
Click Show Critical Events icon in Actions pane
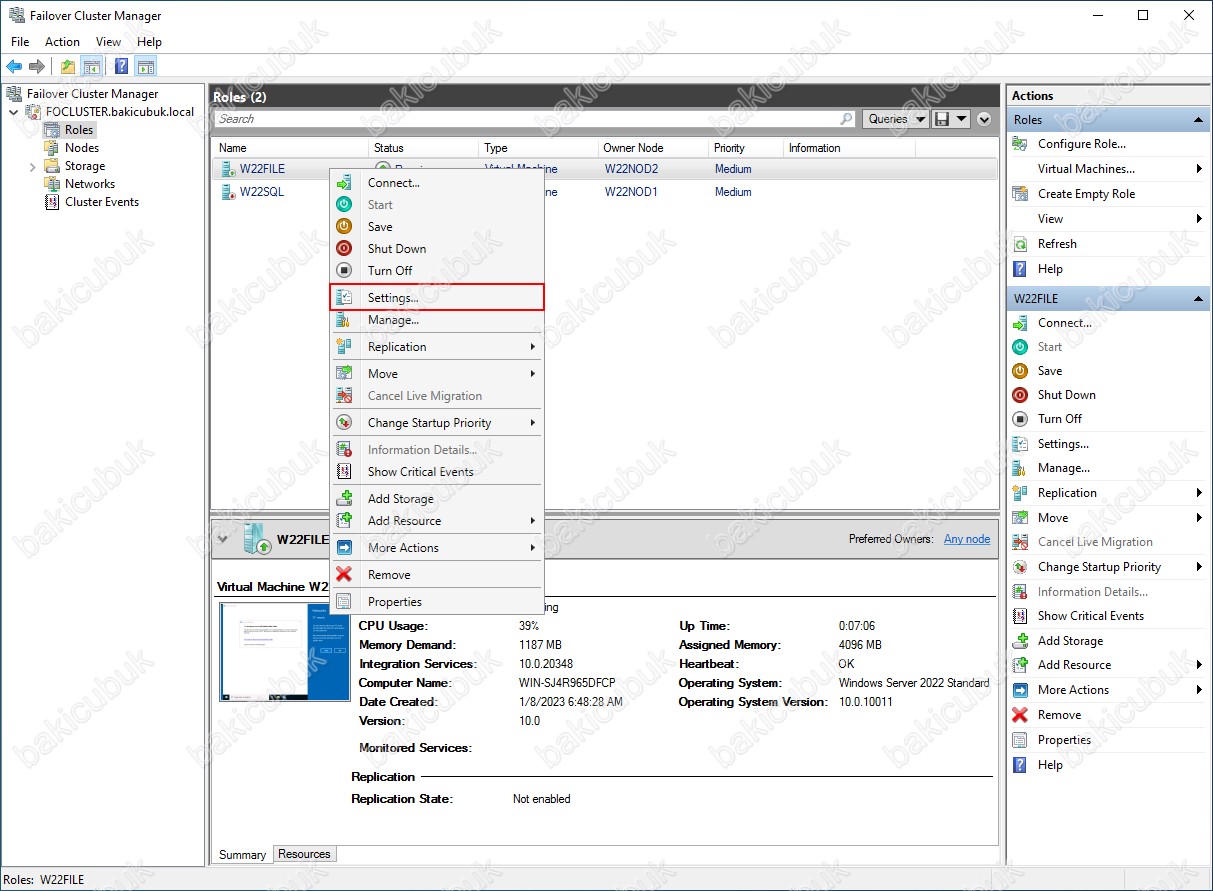coord(1020,616)
